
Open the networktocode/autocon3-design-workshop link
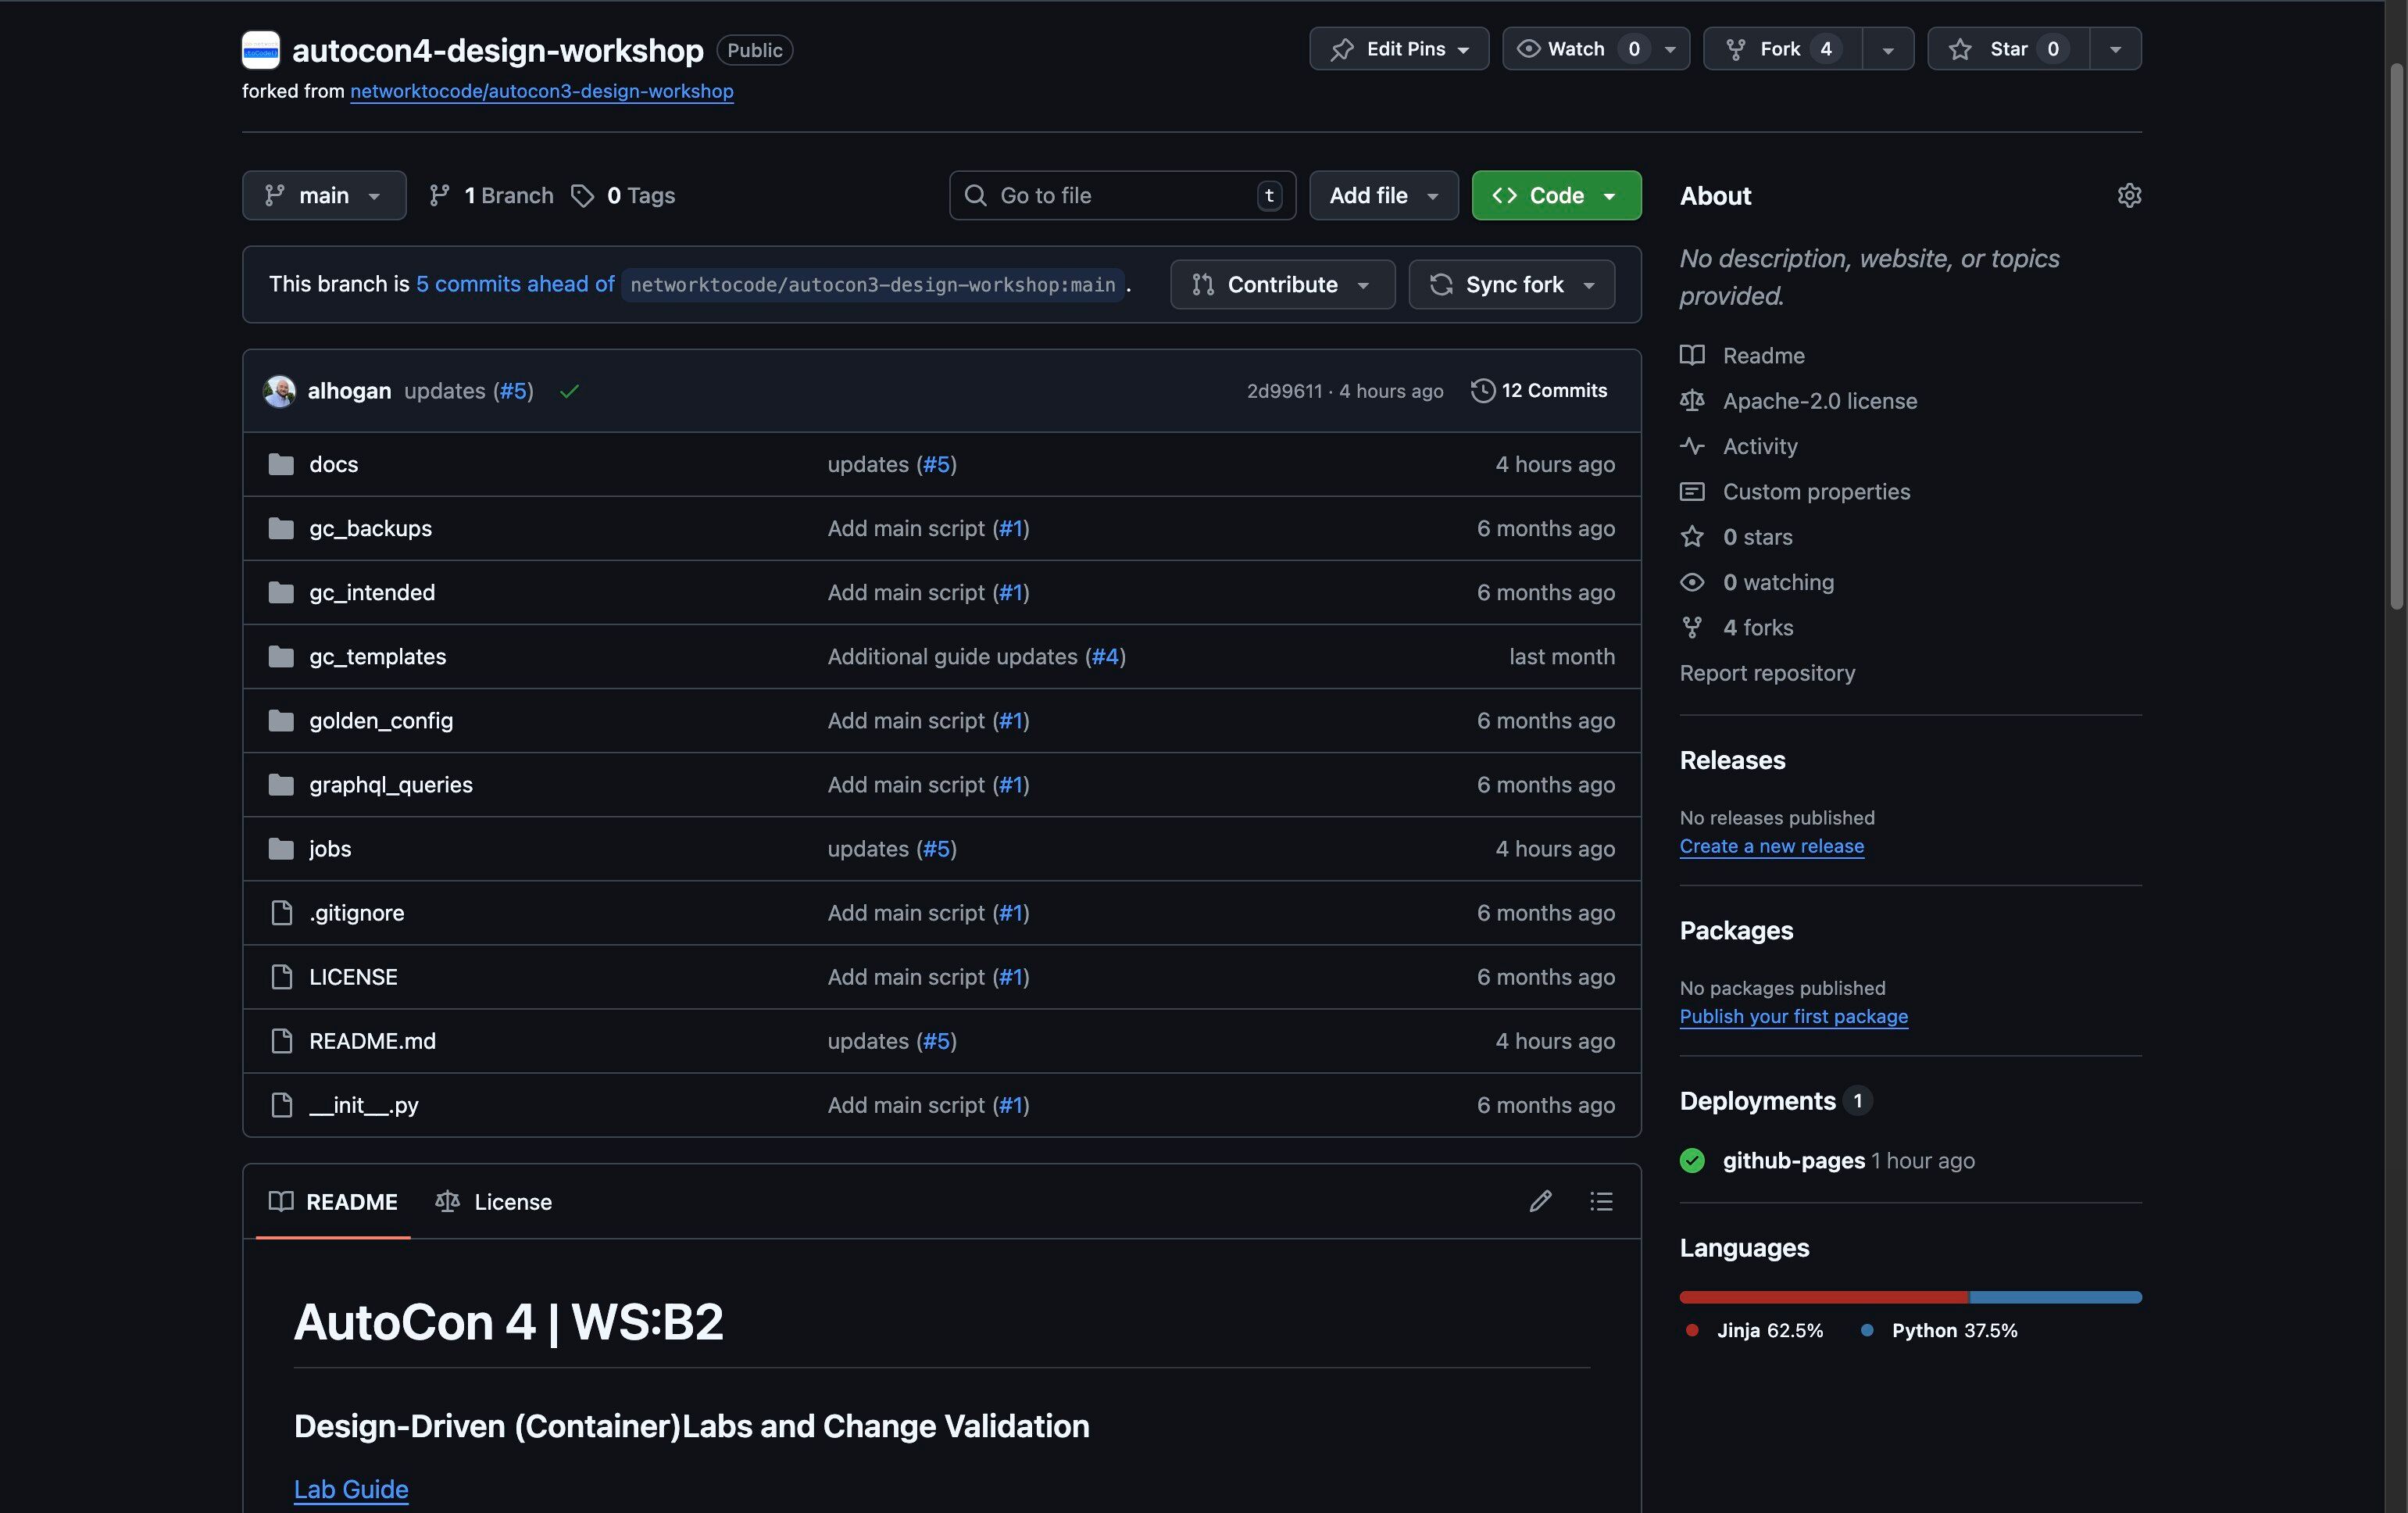click(541, 91)
